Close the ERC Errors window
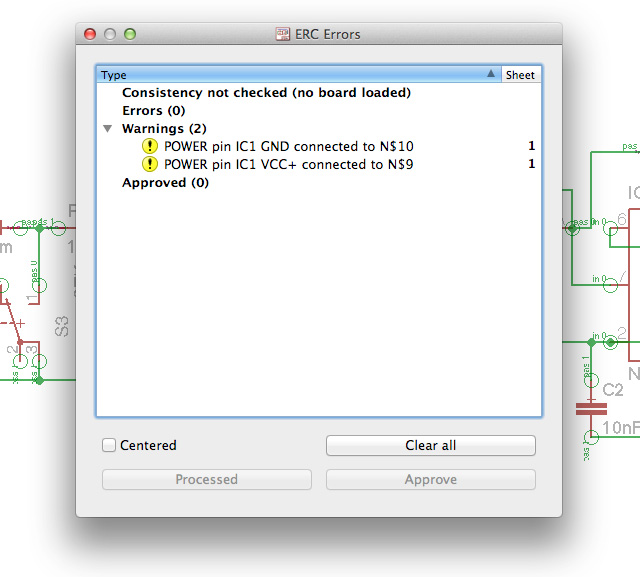 click(90, 34)
